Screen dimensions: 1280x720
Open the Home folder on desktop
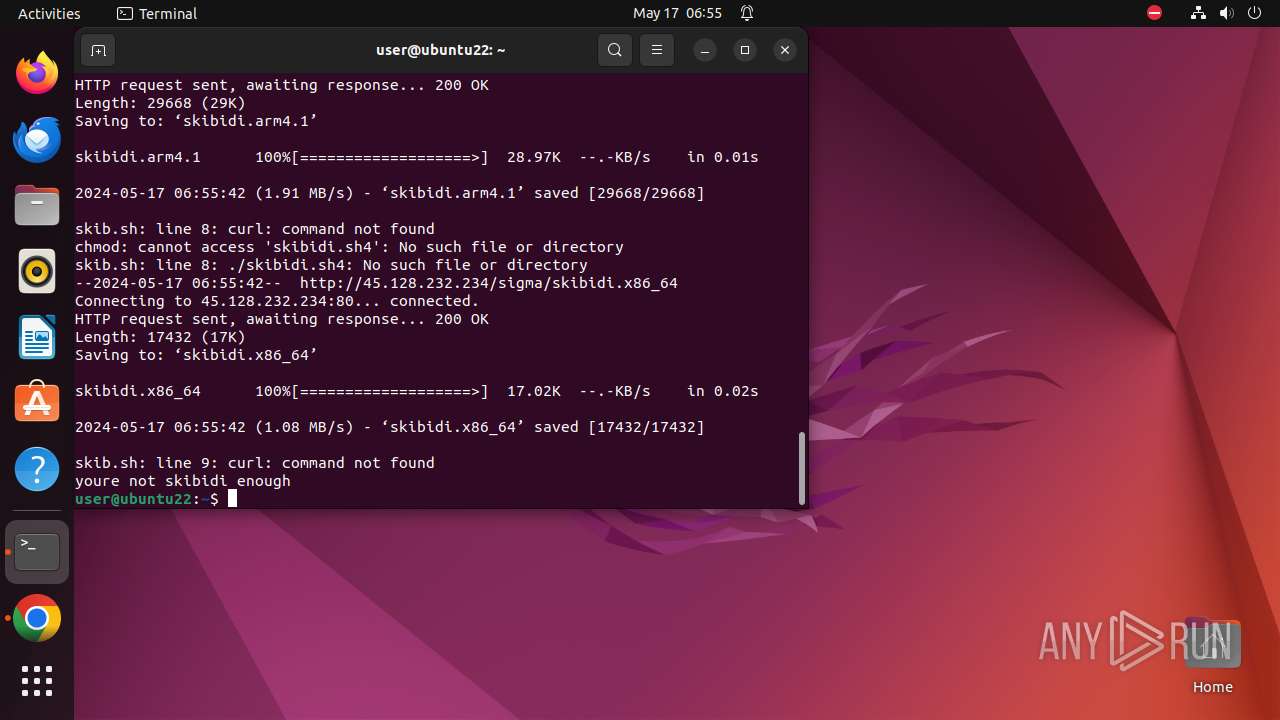(x=1212, y=656)
